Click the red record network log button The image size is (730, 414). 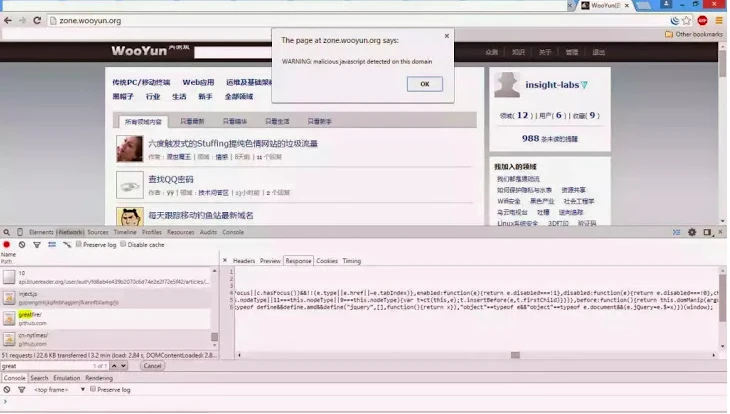(x=7, y=244)
